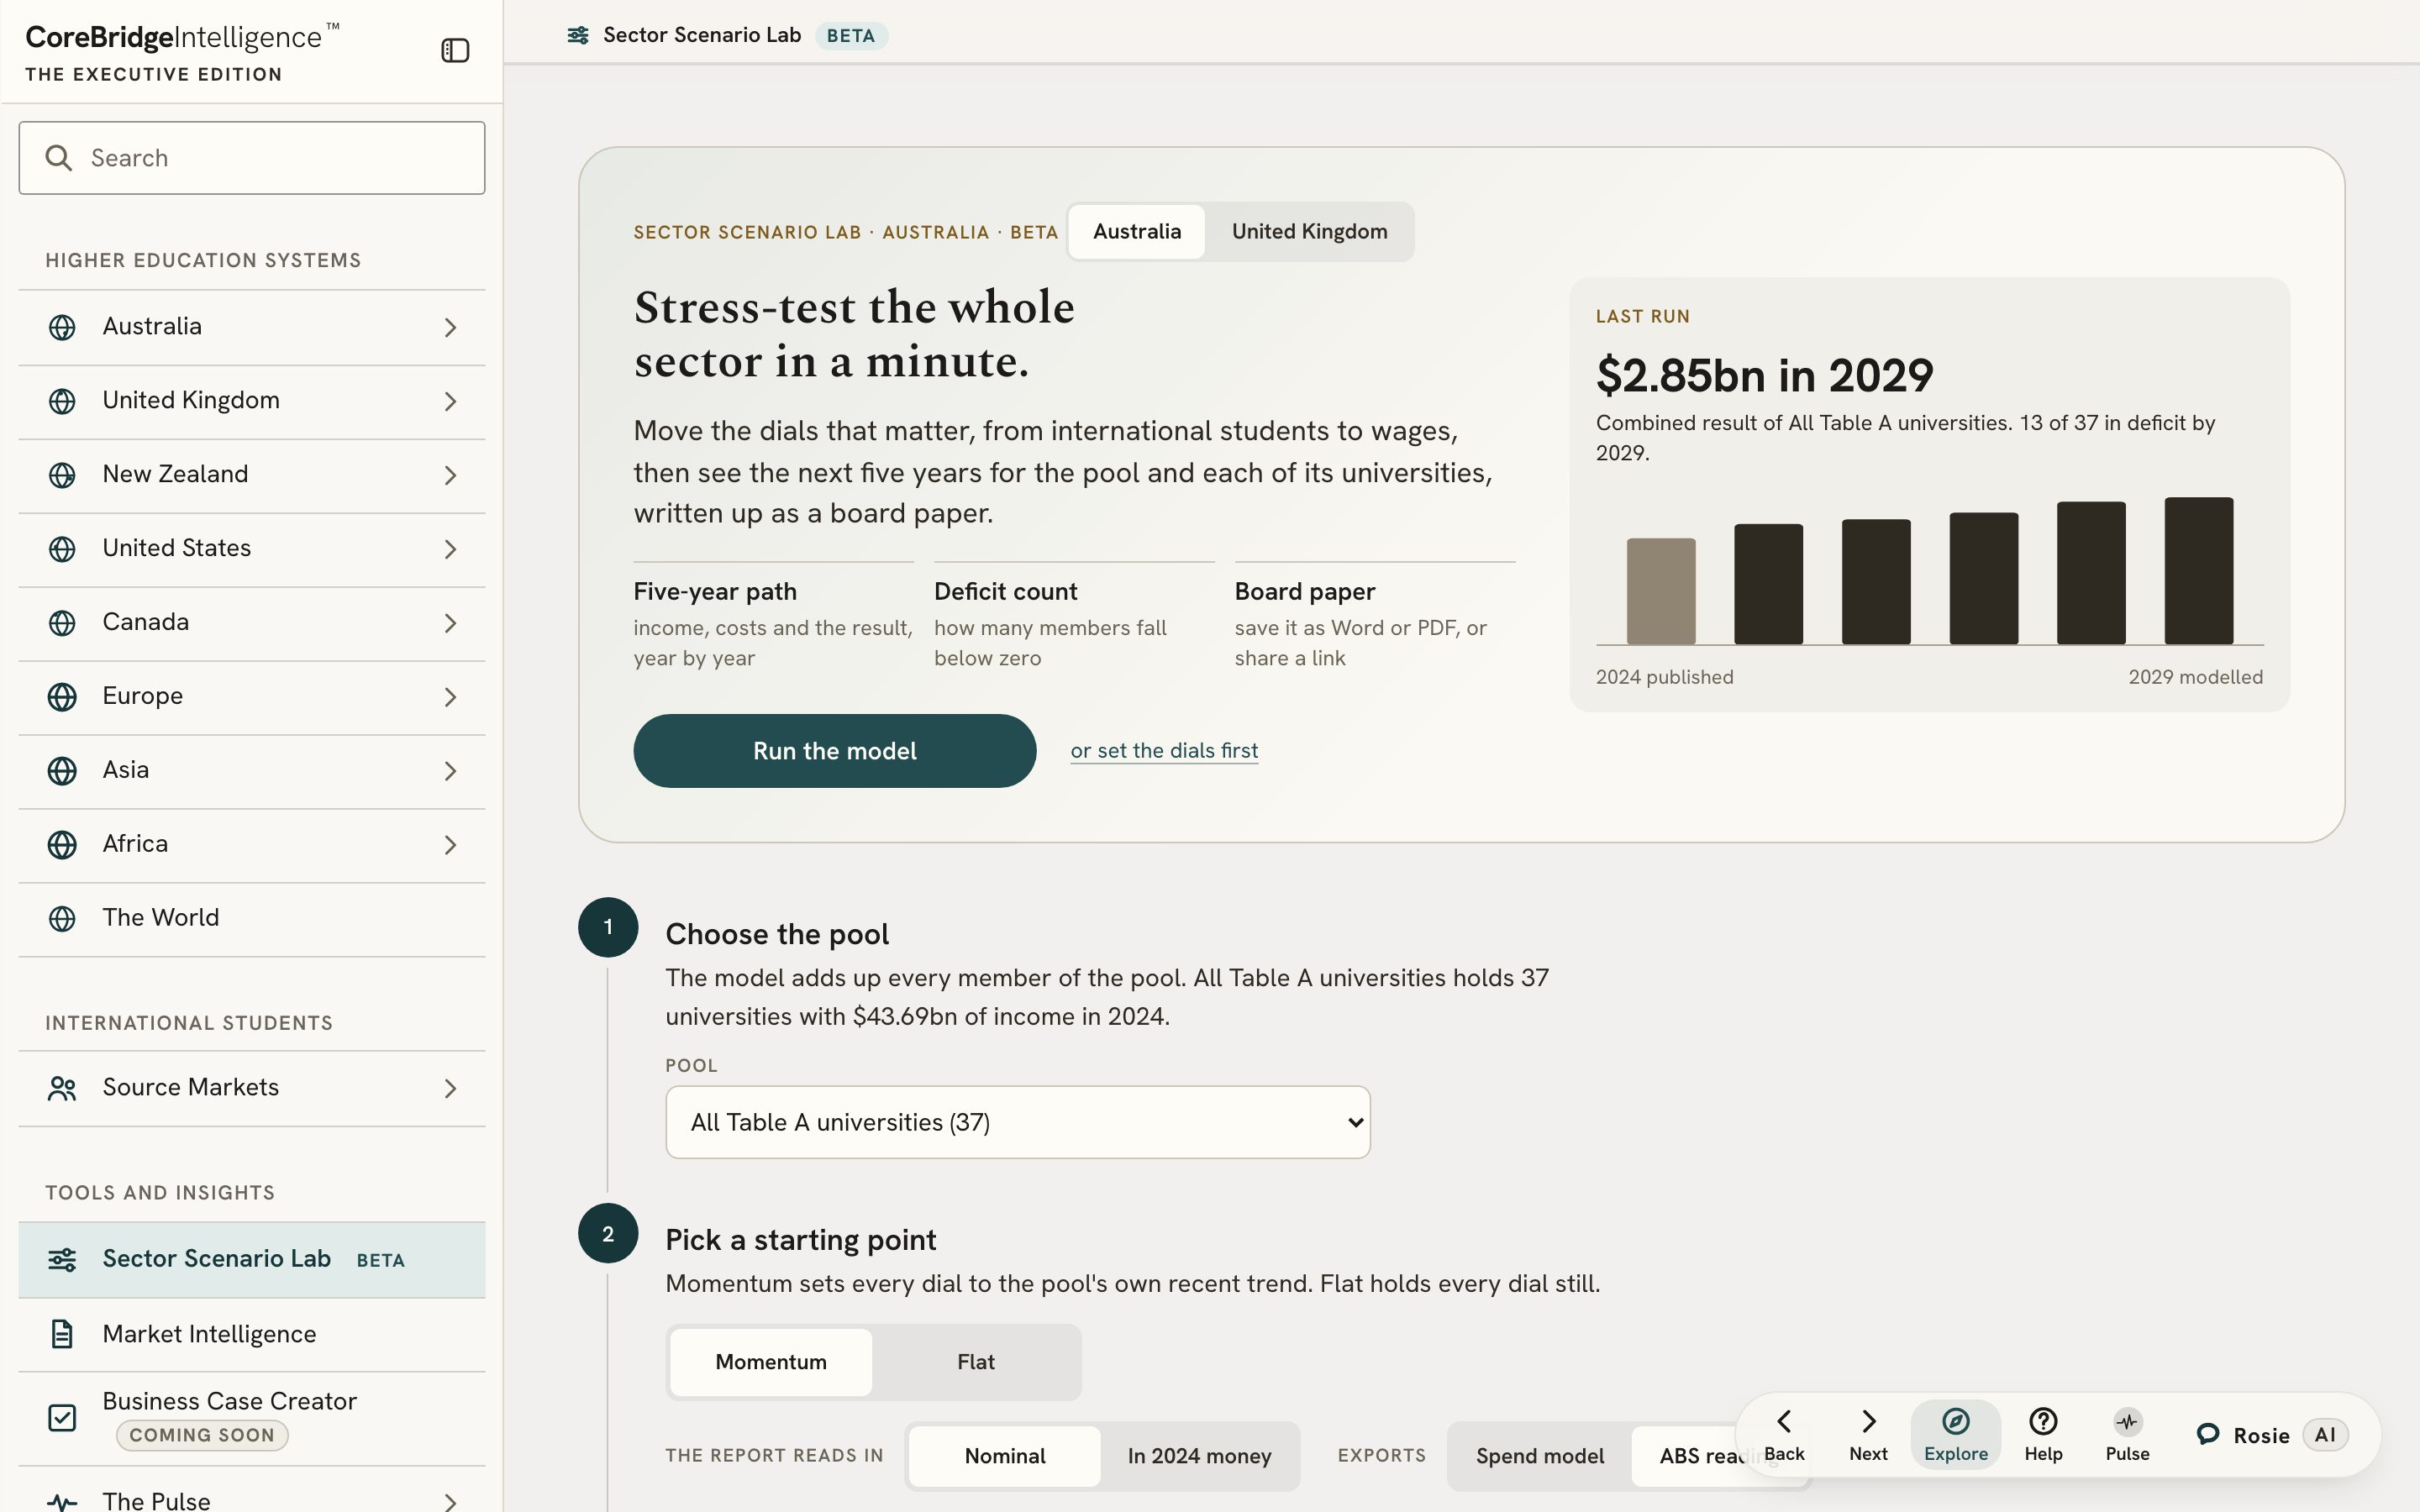2420x1512 pixels.
Task: Go Back using the left arrow icon
Action: [1784, 1421]
